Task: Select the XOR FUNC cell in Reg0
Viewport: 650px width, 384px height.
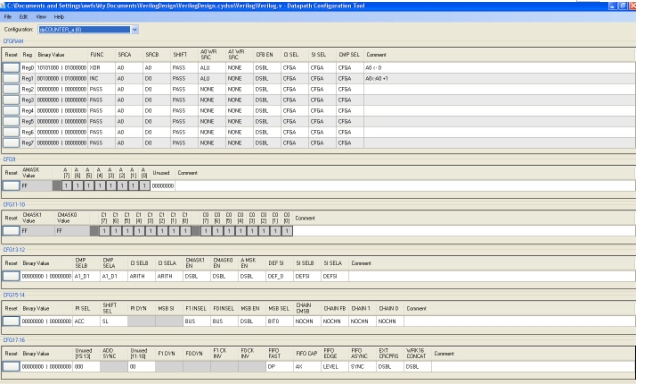Action: (102, 68)
